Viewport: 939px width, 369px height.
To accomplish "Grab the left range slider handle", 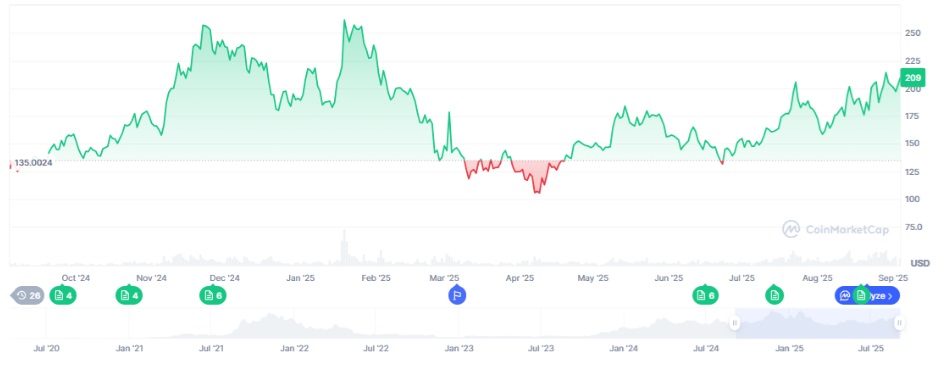I will pos(735,323).
